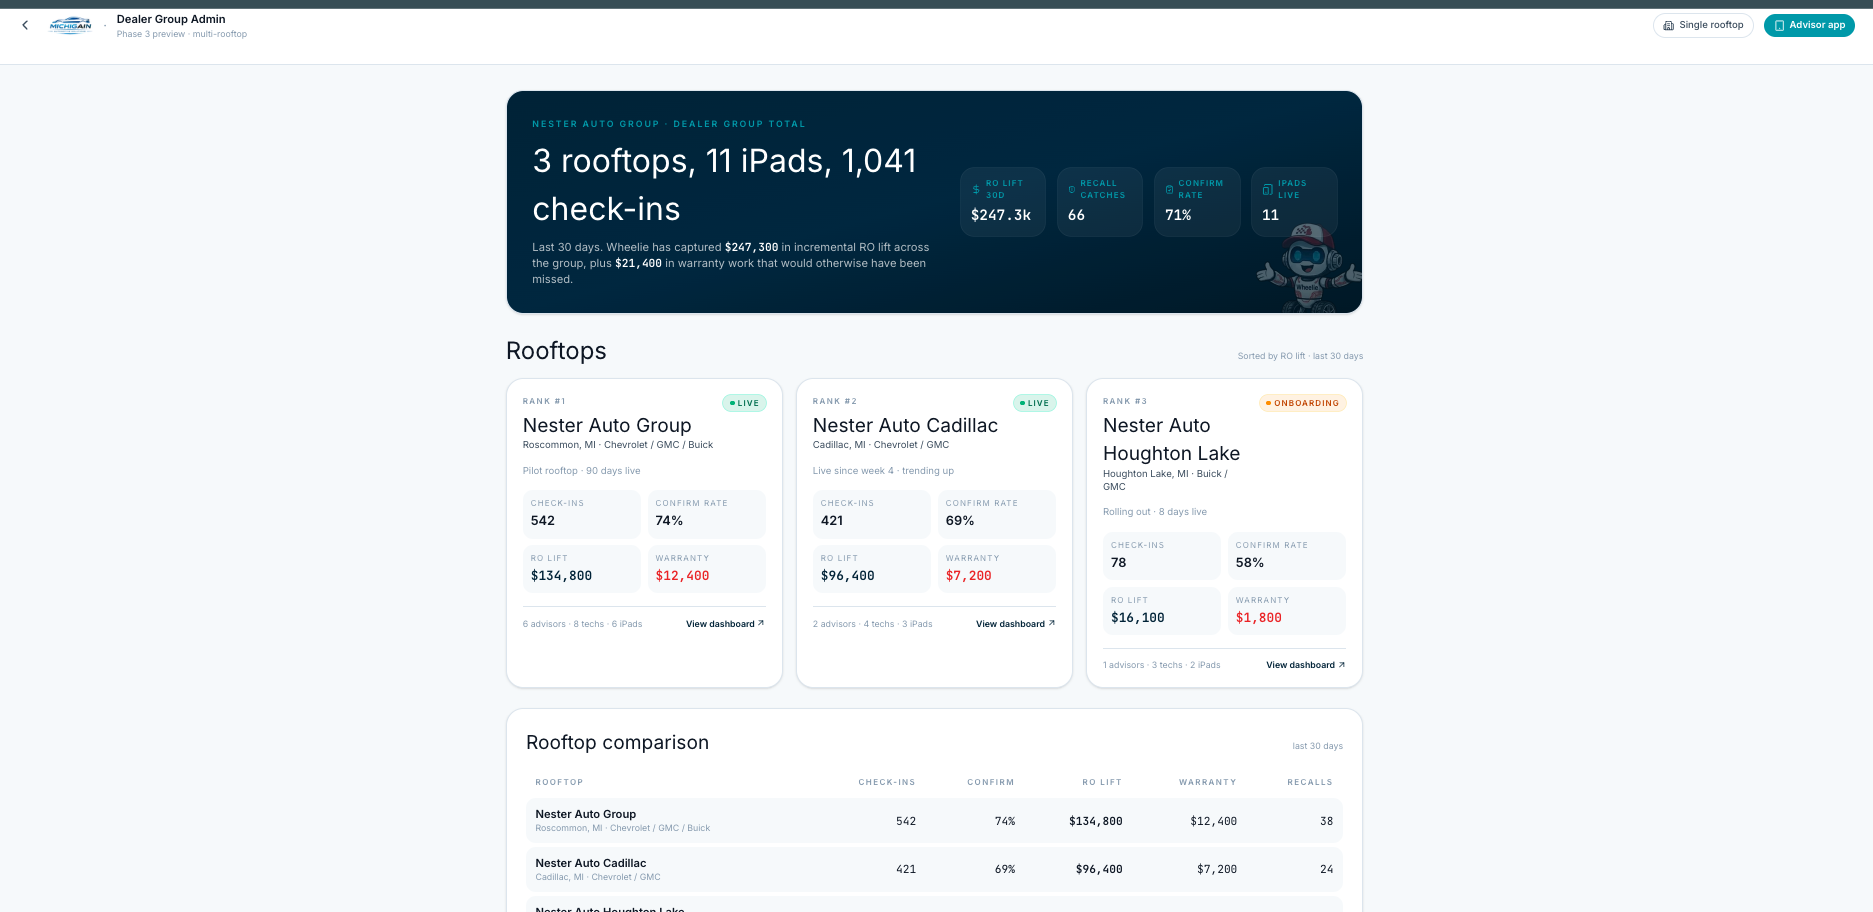Click '$134,800' in the comparison table row
1873x912 pixels.
click(1096, 821)
